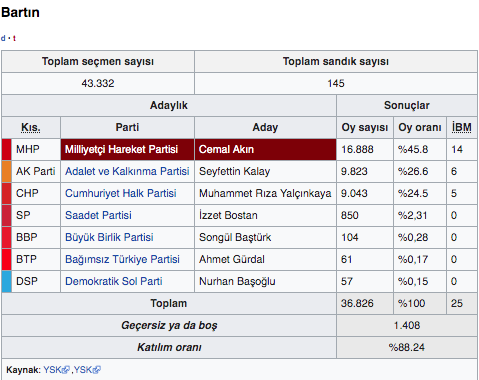
Task: Click MHP vote count 16.888
Action: [357, 149]
